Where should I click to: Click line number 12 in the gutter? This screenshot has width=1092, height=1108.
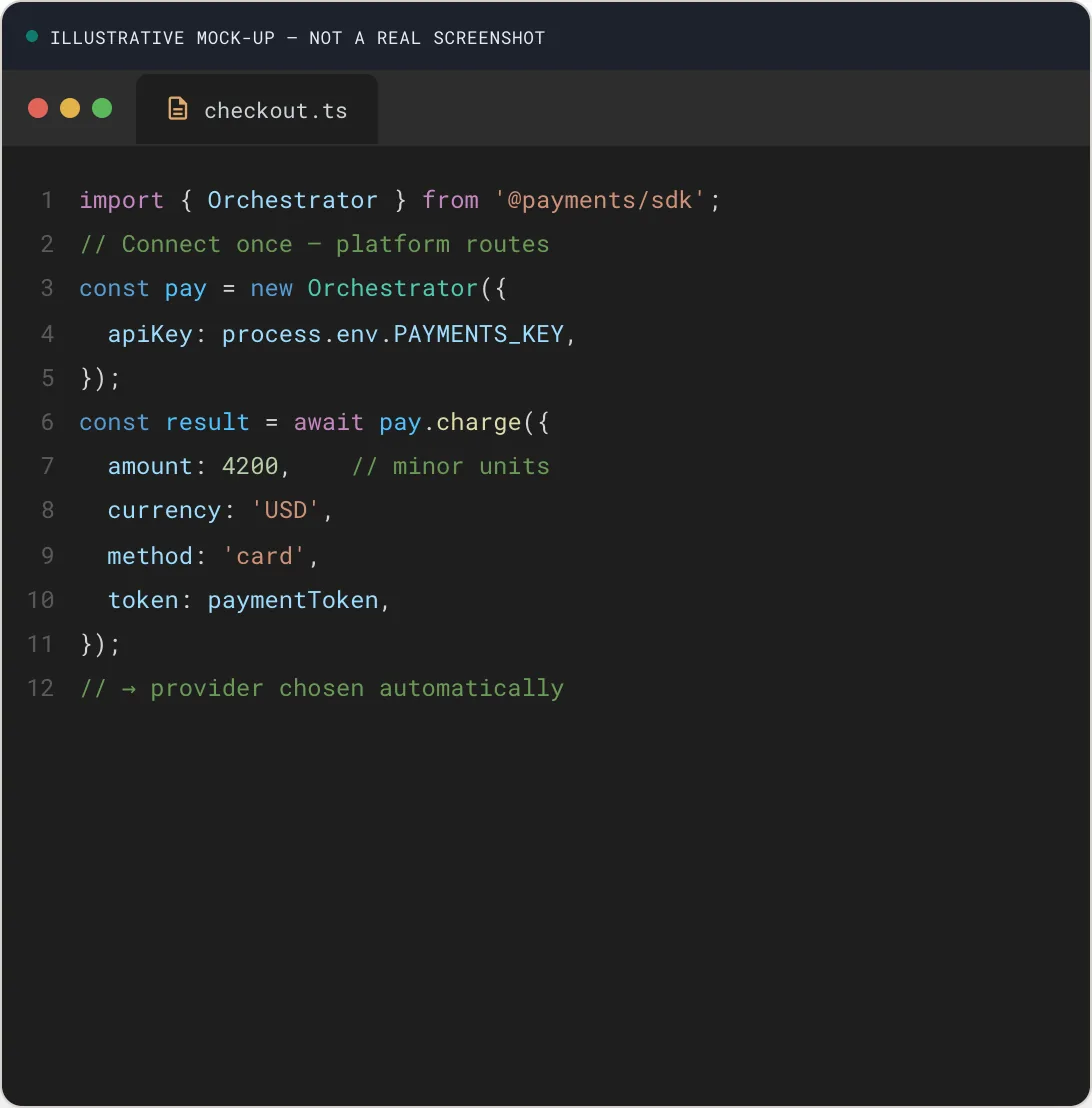40,688
